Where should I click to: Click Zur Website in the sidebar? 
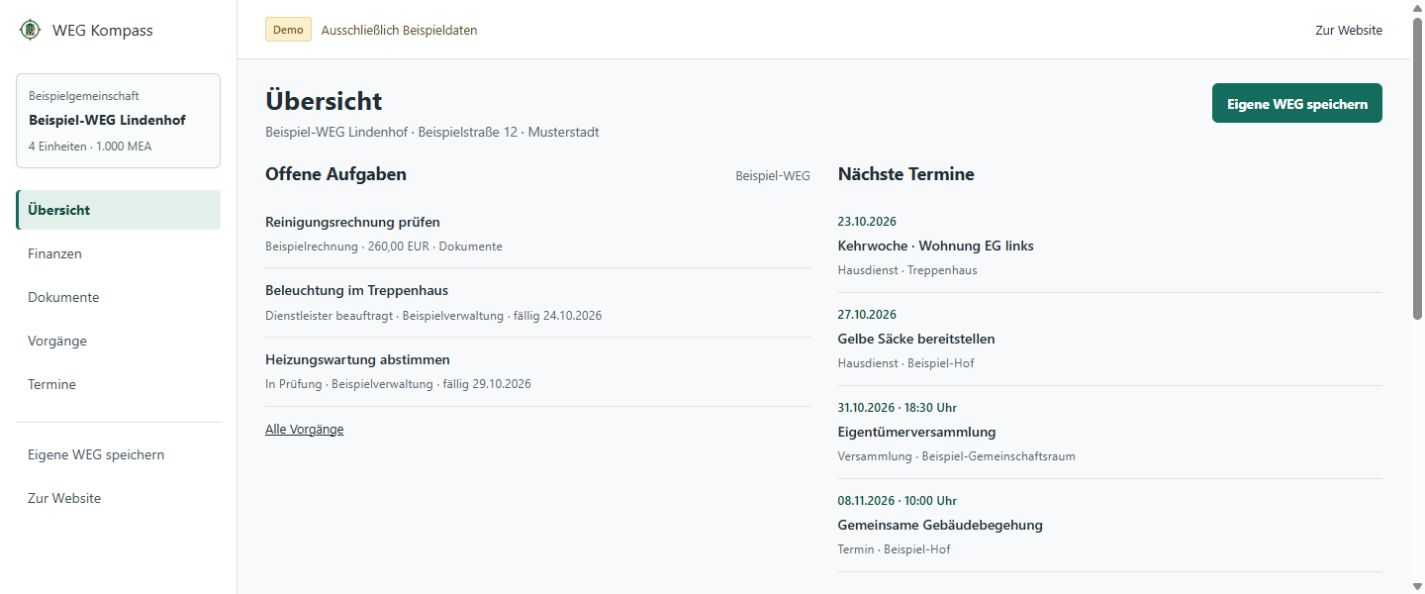click(x=118, y=498)
